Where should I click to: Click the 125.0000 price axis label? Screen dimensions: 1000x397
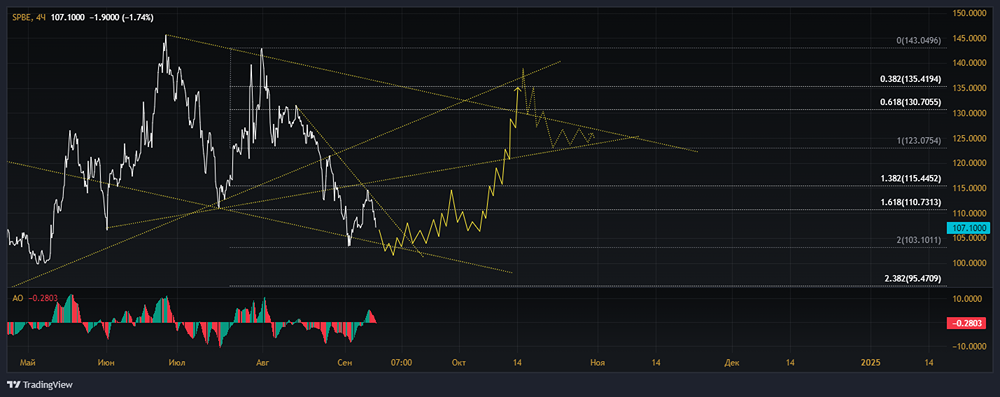[969, 139]
